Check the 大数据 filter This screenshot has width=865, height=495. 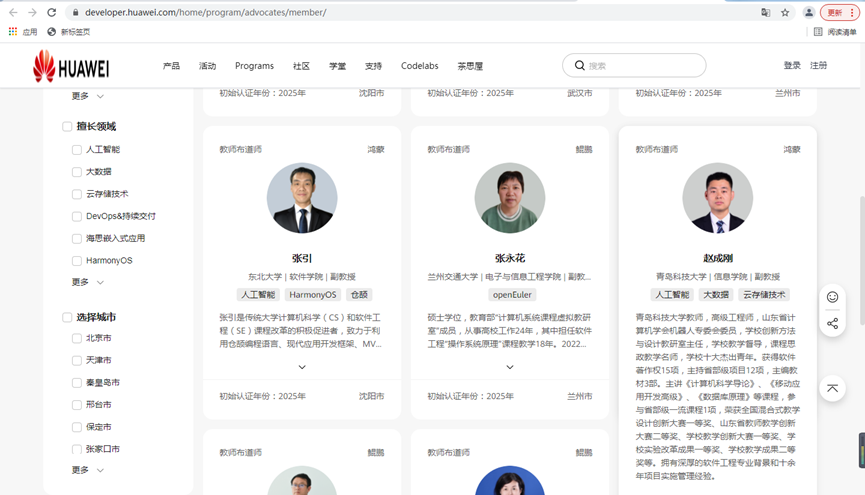click(x=77, y=172)
